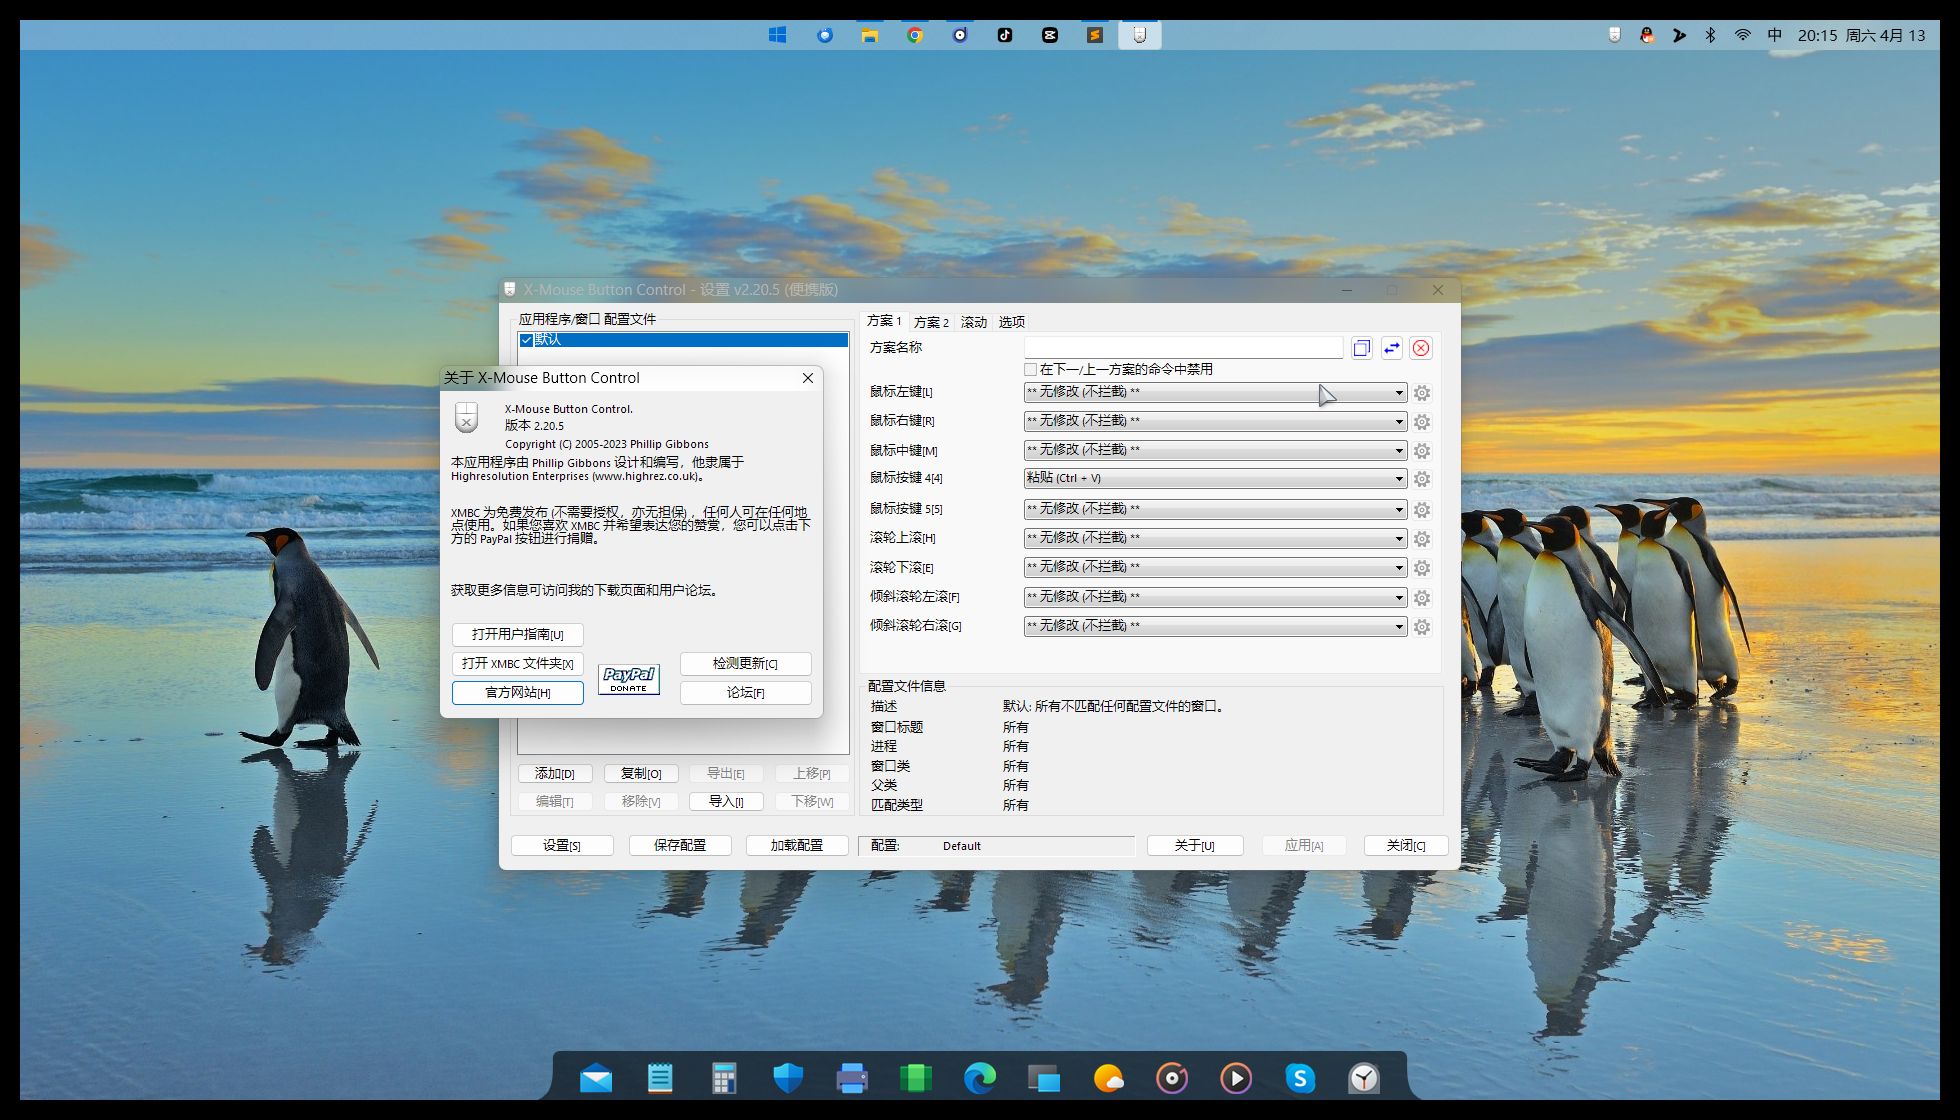Click the 保存配置 button

680,845
